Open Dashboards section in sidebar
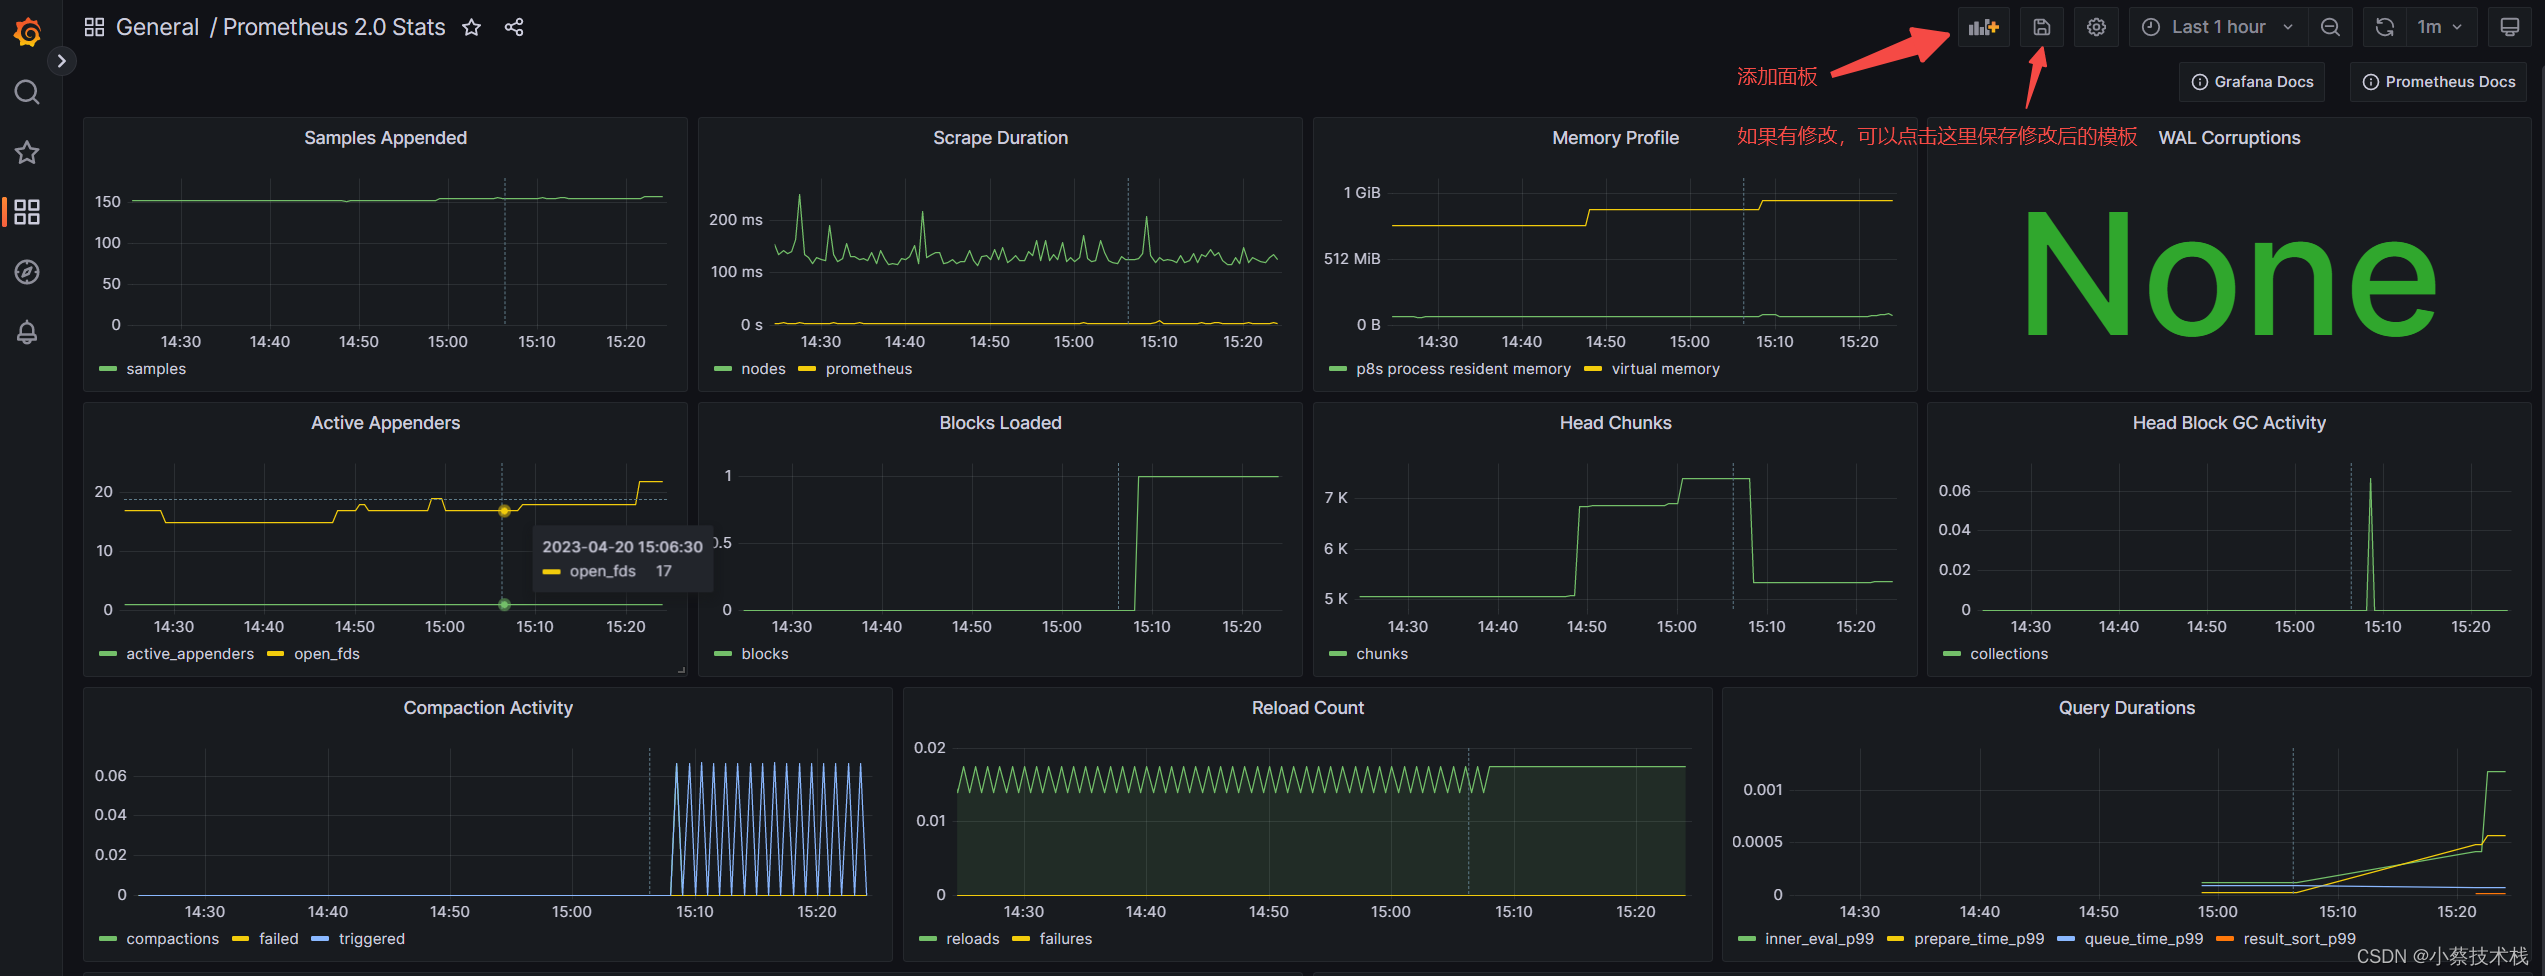Image resolution: width=2545 pixels, height=976 pixels. 27,212
